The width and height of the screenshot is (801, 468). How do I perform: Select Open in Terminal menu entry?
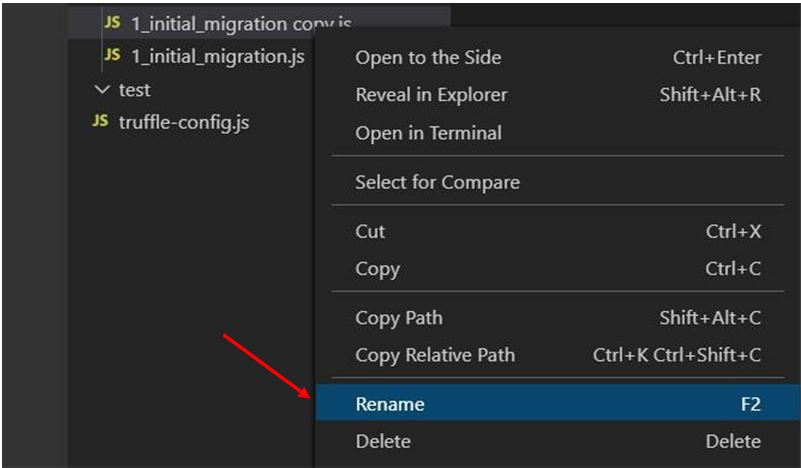point(428,133)
